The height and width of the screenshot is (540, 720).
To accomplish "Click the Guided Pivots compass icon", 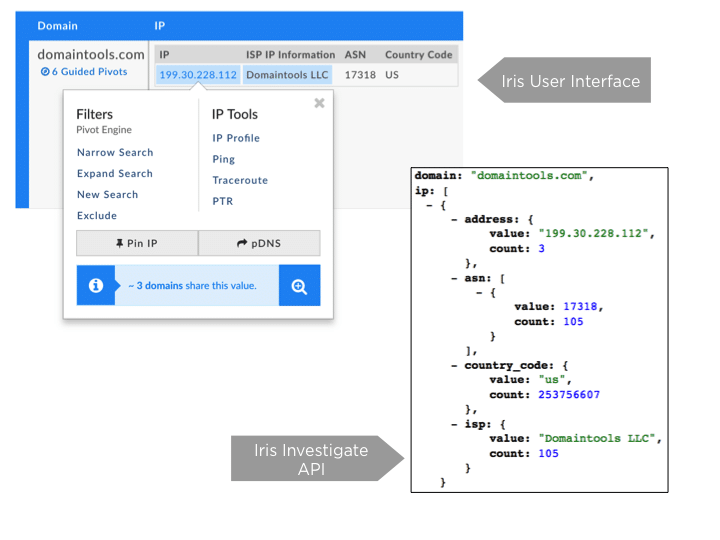I will pos(45,72).
